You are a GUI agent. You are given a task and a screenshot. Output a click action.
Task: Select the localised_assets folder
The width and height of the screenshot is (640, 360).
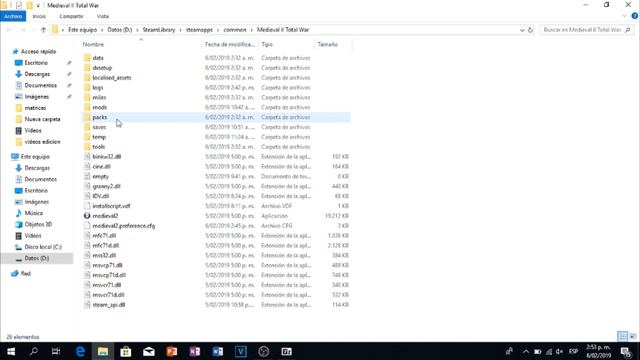111,78
